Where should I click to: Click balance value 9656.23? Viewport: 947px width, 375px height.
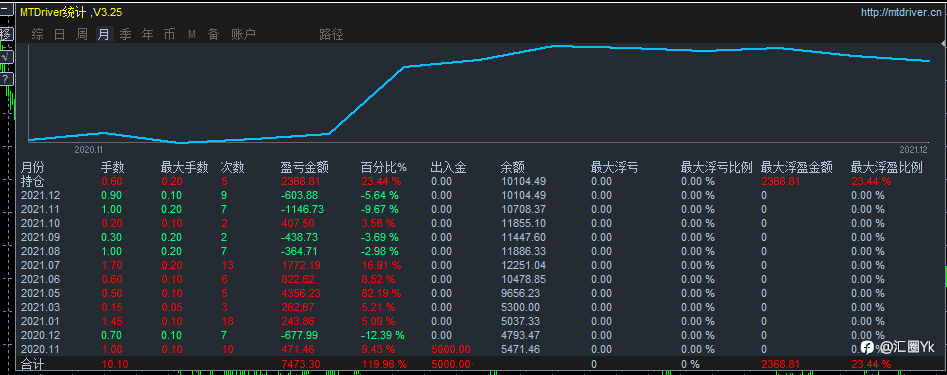pos(521,293)
